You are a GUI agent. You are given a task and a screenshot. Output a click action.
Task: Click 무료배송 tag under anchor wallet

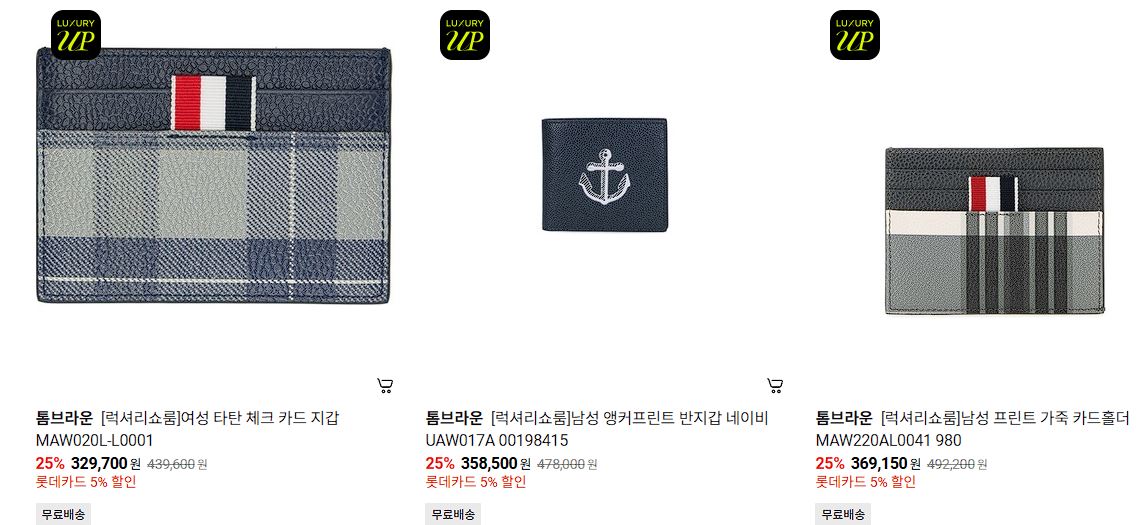pos(453,514)
